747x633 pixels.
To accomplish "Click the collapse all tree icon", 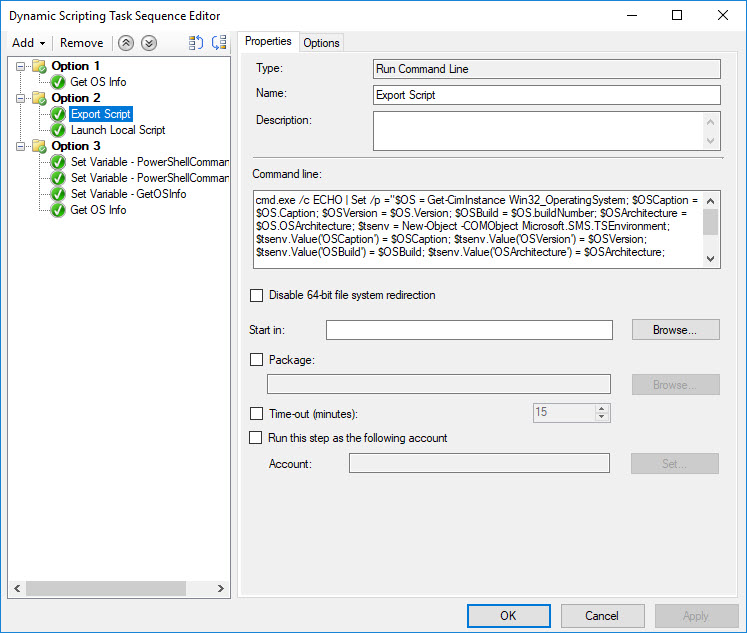I will (219, 43).
